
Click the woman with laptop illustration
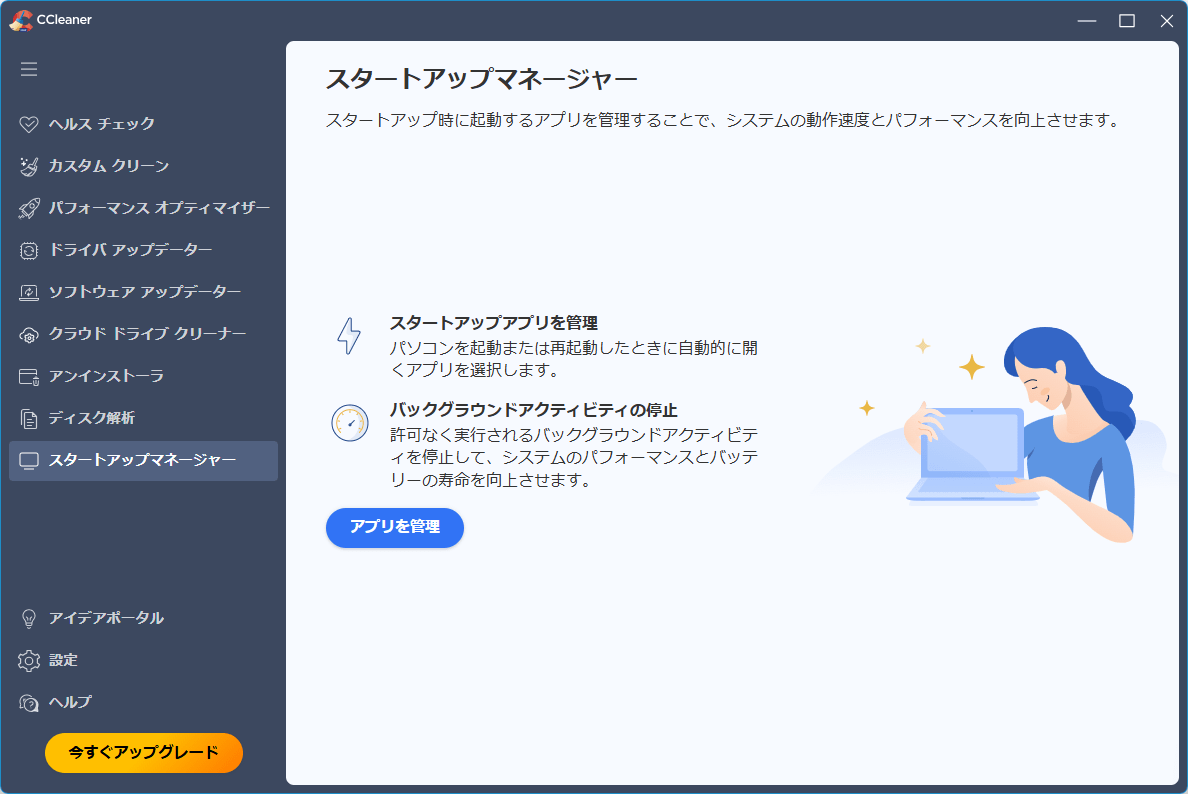click(1020, 432)
